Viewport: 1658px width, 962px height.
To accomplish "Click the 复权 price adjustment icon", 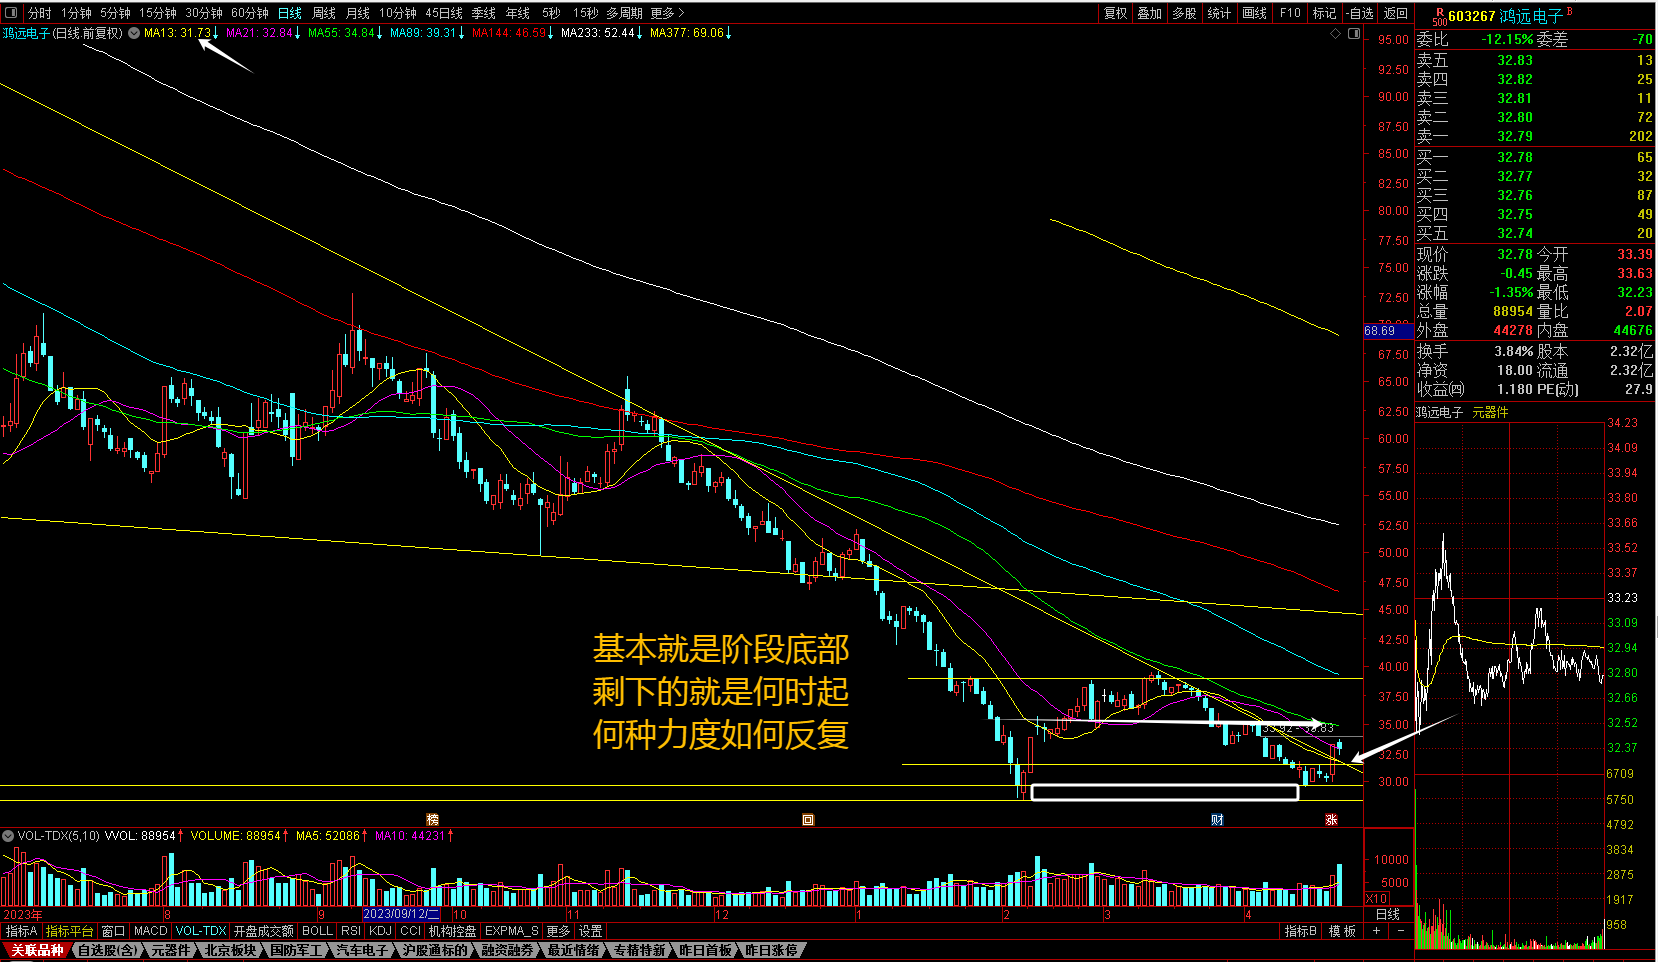I will (1115, 13).
